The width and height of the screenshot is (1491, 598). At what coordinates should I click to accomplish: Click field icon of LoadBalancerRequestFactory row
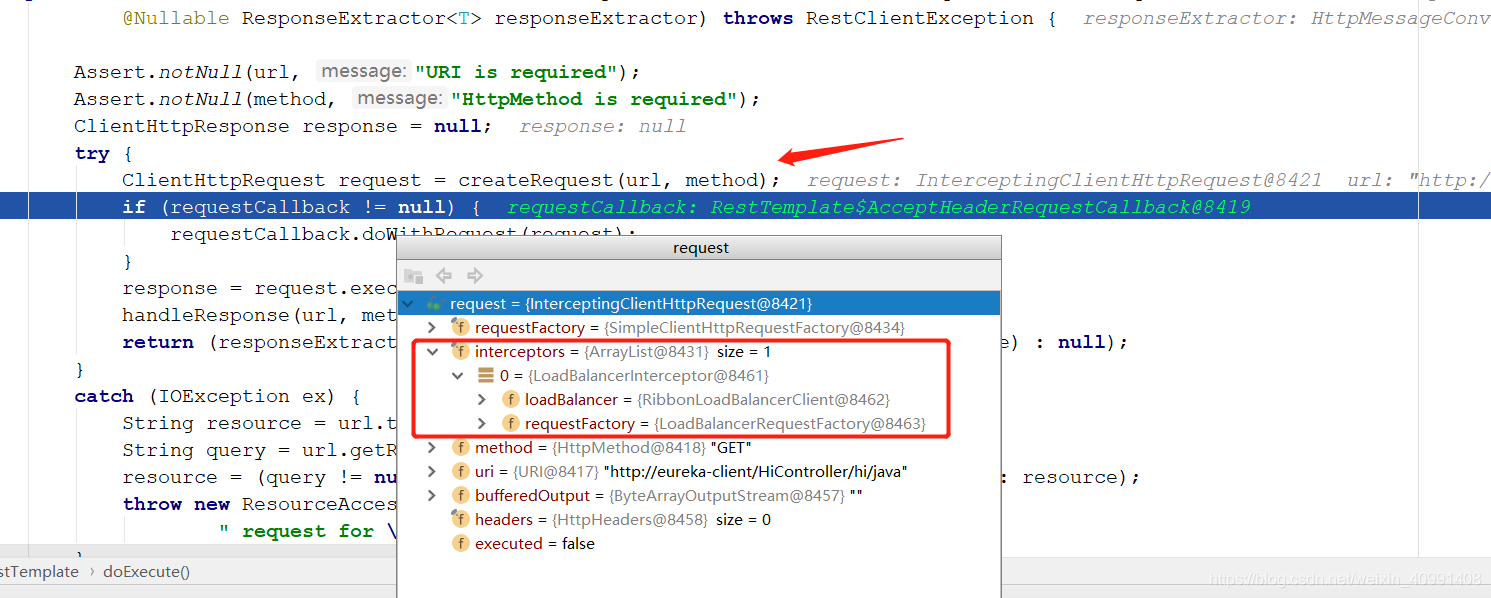pyautogui.click(x=510, y=423)
